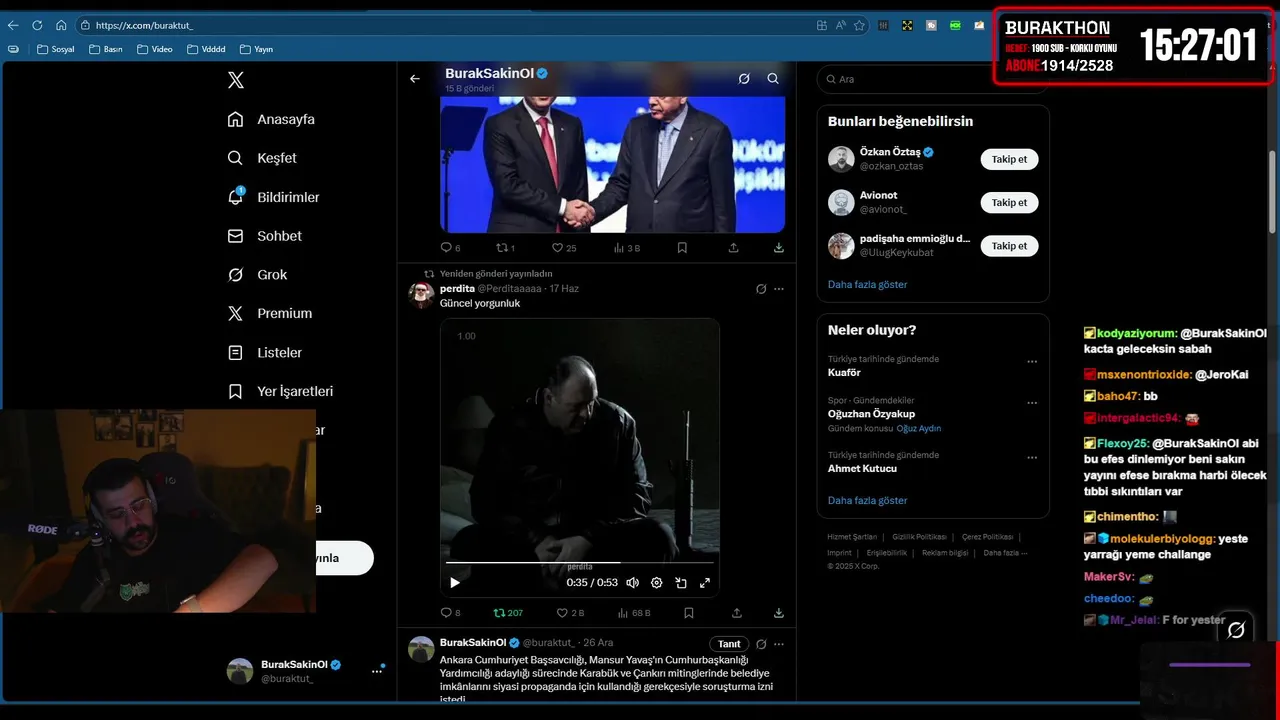This screenshot has height=720, width=1280.
Task: Open Premium in the sidebar
Action: (270, 313)
